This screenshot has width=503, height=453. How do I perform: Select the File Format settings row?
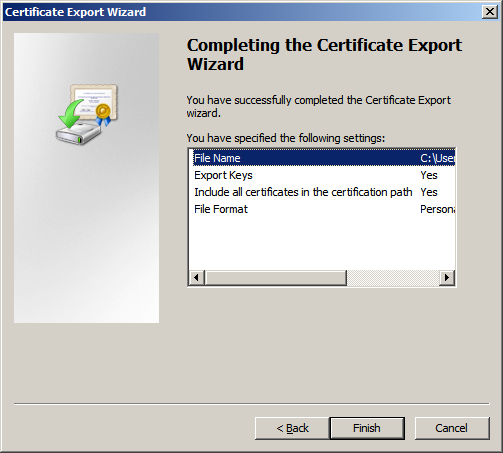(324, 209)
